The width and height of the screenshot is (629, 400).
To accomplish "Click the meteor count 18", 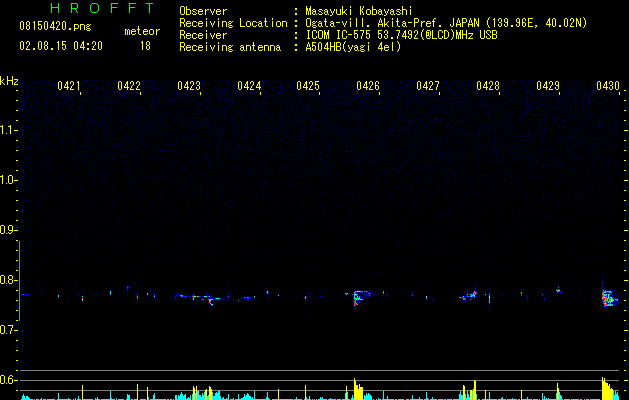I will click(145, 46).
